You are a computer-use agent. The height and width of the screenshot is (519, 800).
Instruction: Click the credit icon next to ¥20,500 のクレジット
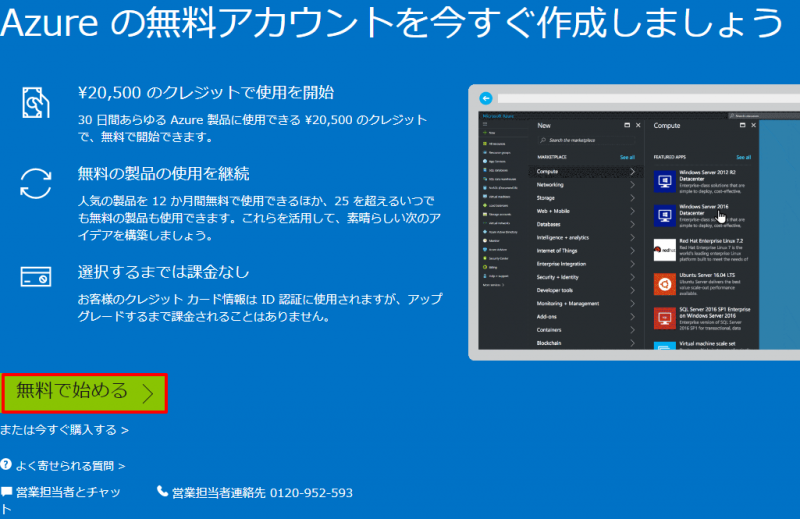[36, 103]
